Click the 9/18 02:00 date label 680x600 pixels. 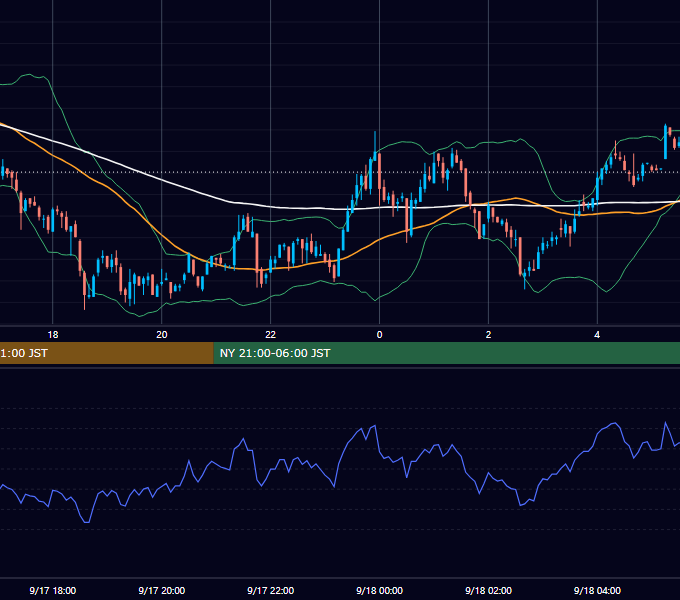pos(488,590)
